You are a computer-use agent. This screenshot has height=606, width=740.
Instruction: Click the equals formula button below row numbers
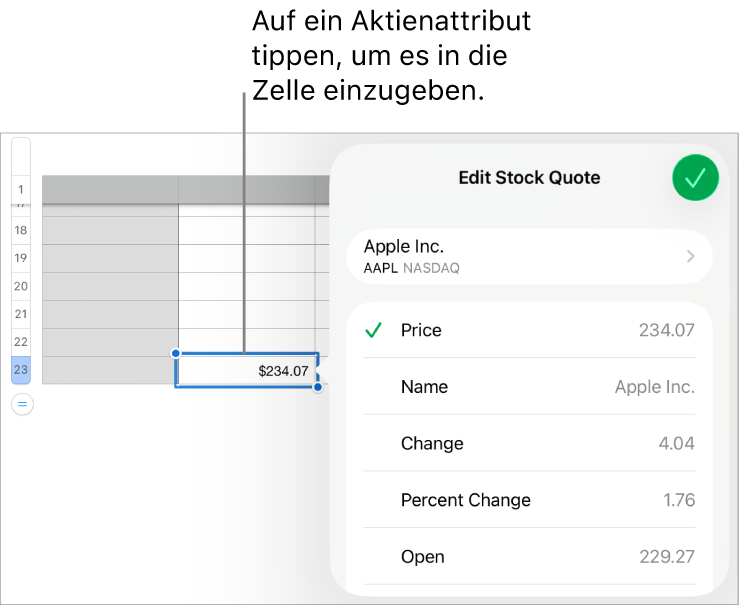tap(22, 405)
